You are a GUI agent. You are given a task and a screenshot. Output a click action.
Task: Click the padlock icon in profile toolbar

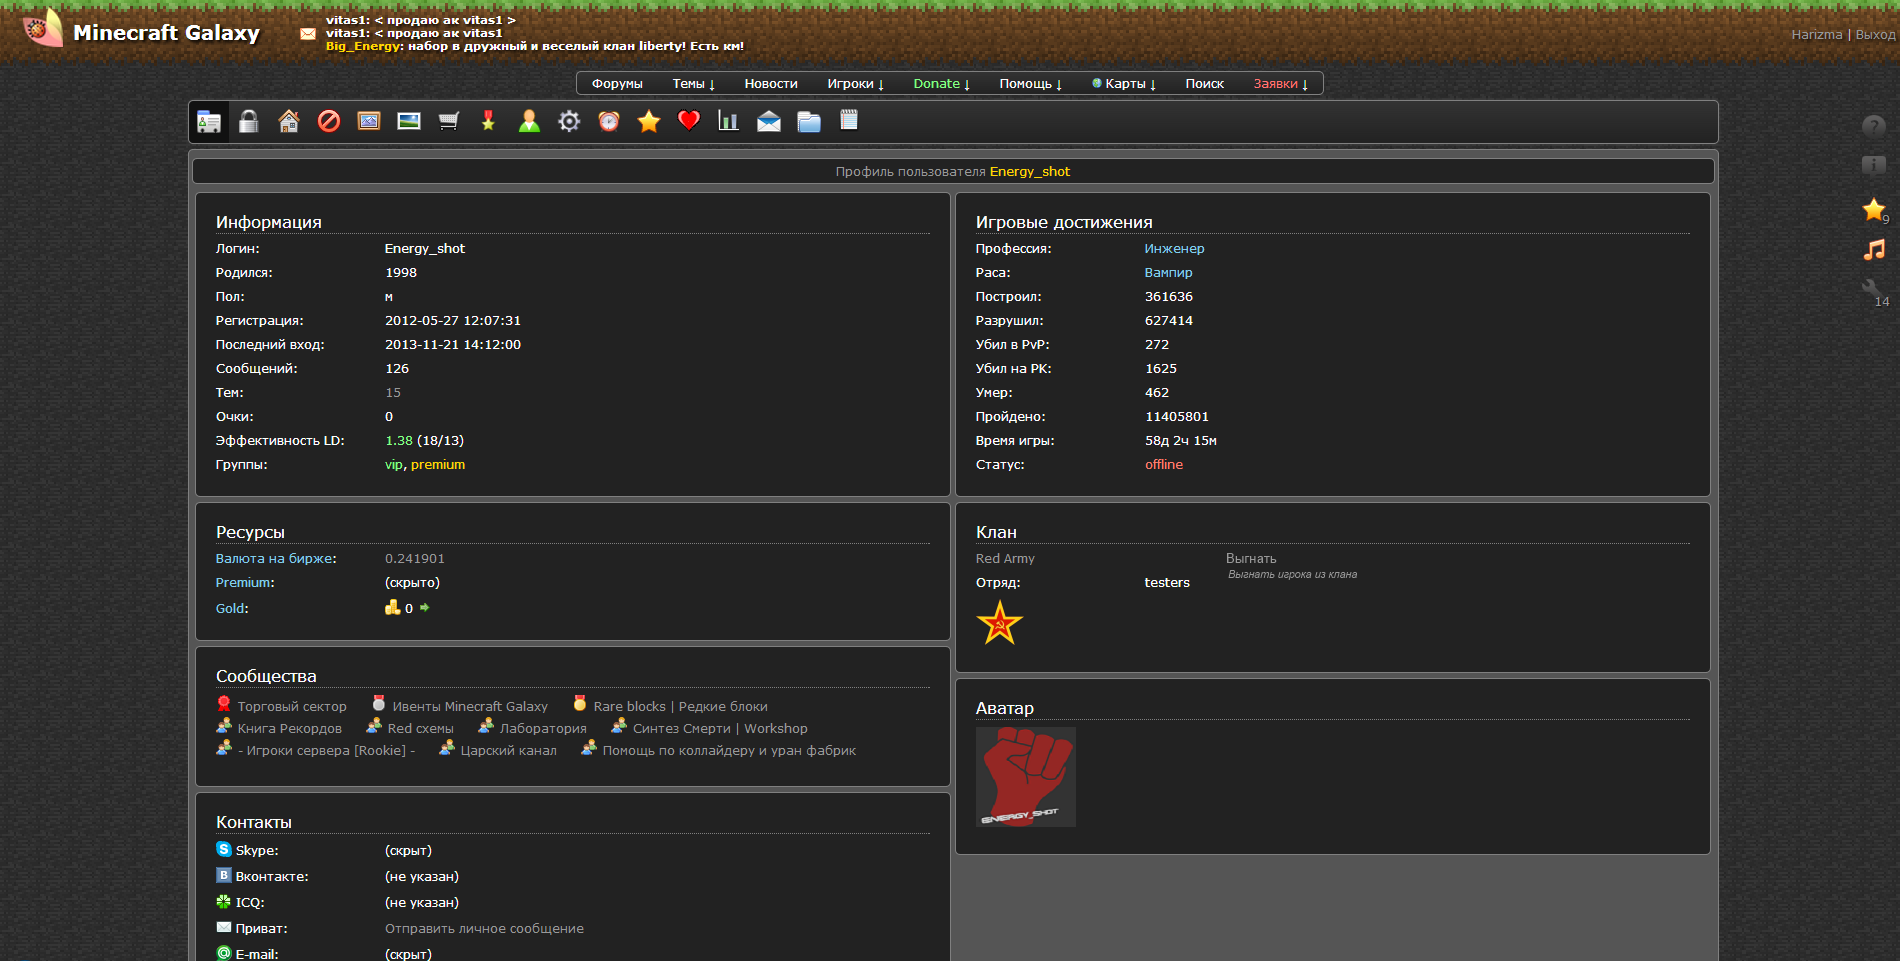tap(249, 122)
